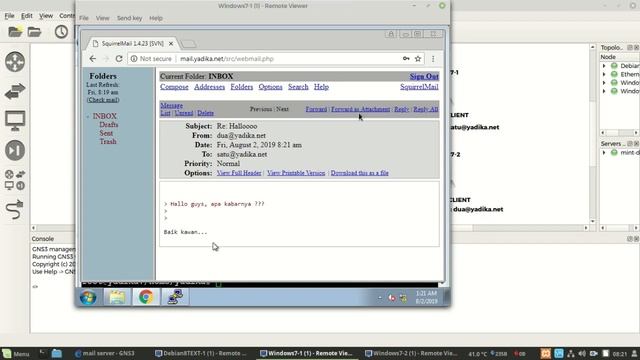This screenshot has height=360, width=640.
Task: Click the network app icon in Windows 7 taskbar
Action: pos(175,297)
